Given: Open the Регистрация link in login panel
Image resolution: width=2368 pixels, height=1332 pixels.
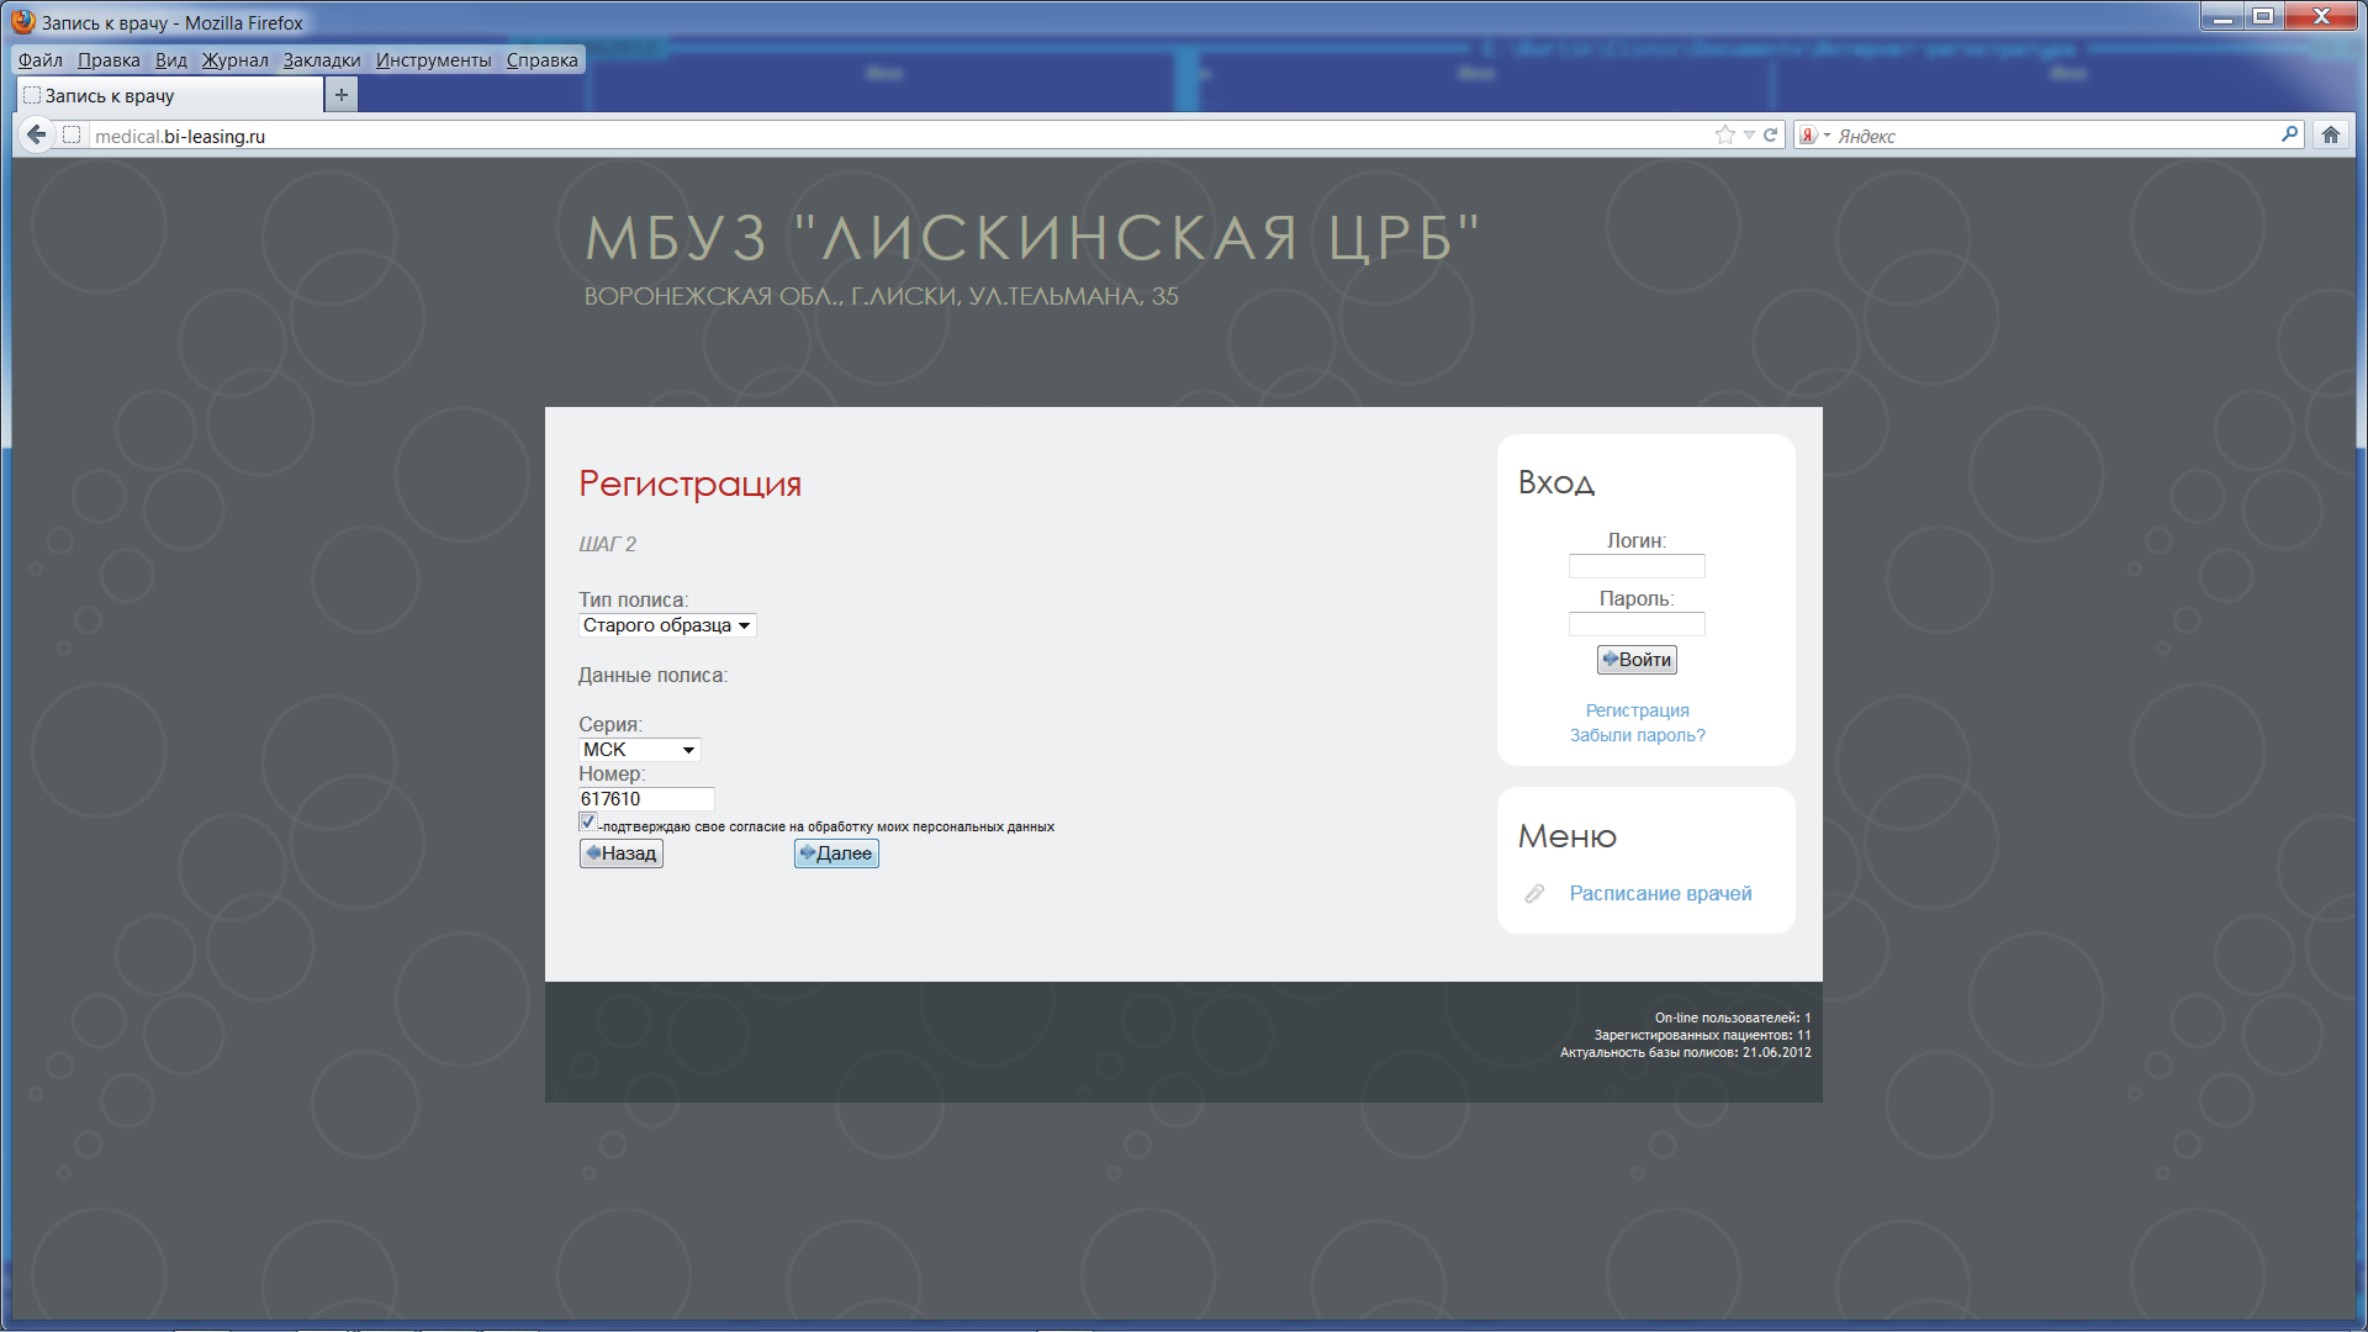Looking at the screenshot, I should click(1637, 710).
